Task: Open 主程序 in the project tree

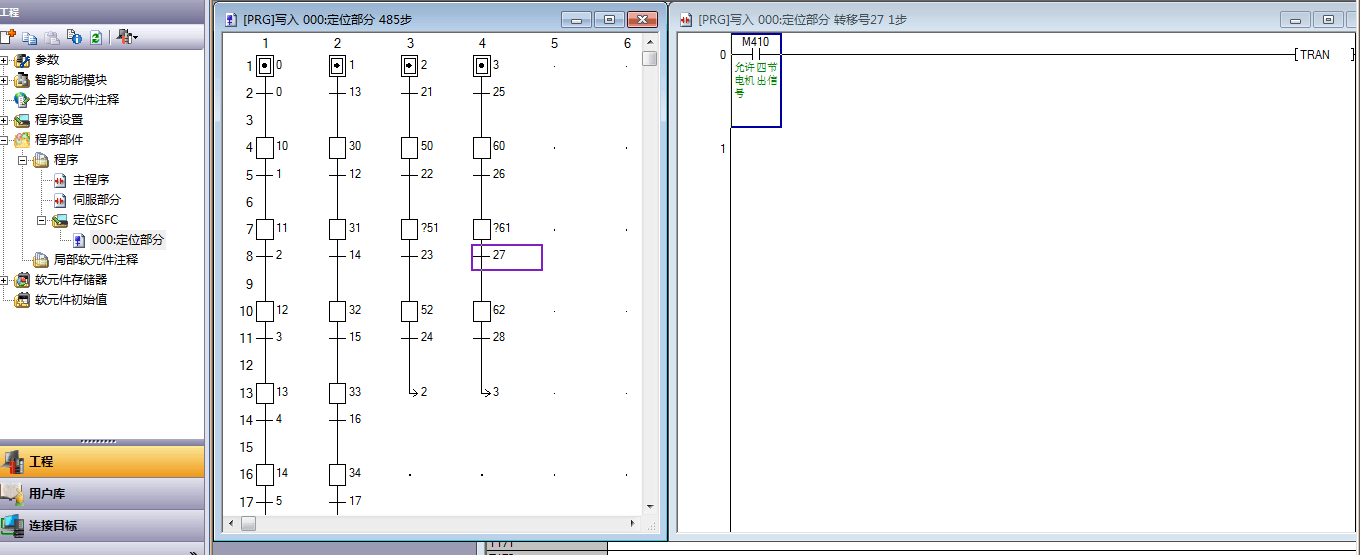Action: click(x=90, y=180)
